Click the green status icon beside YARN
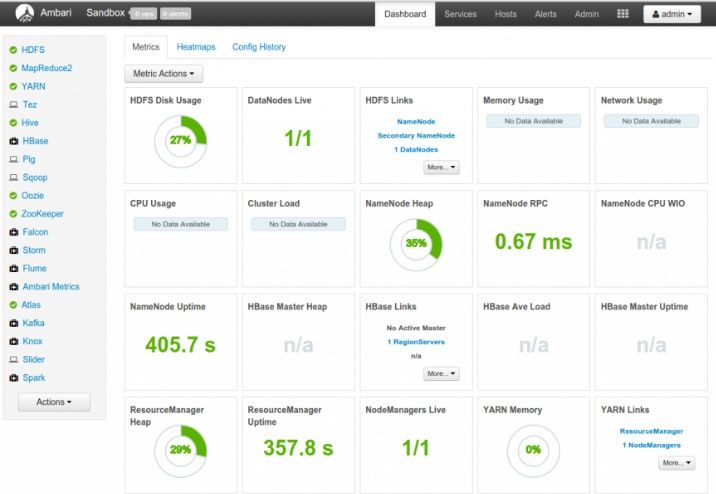The height and width of the screenshot is (494, 716). coord(13,86)
